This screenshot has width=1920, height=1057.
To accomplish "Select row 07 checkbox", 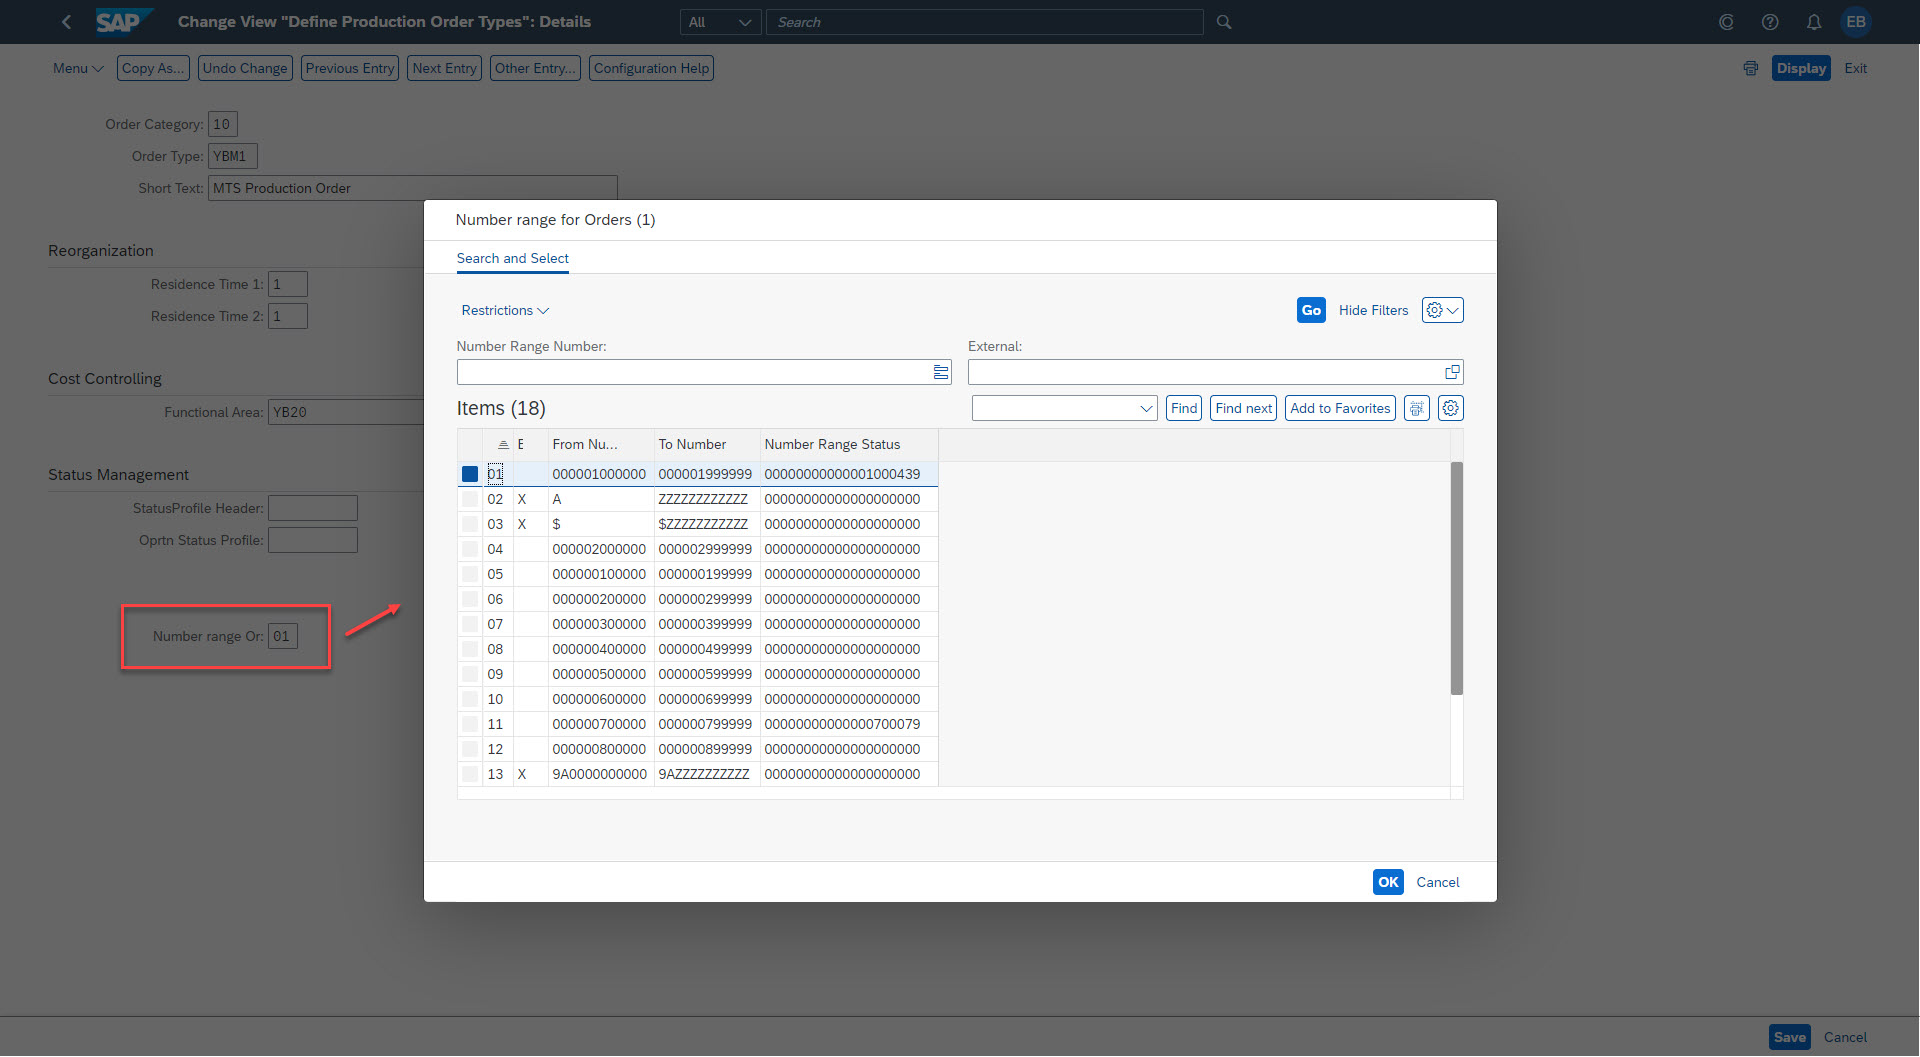I will [x=470, y=624].
